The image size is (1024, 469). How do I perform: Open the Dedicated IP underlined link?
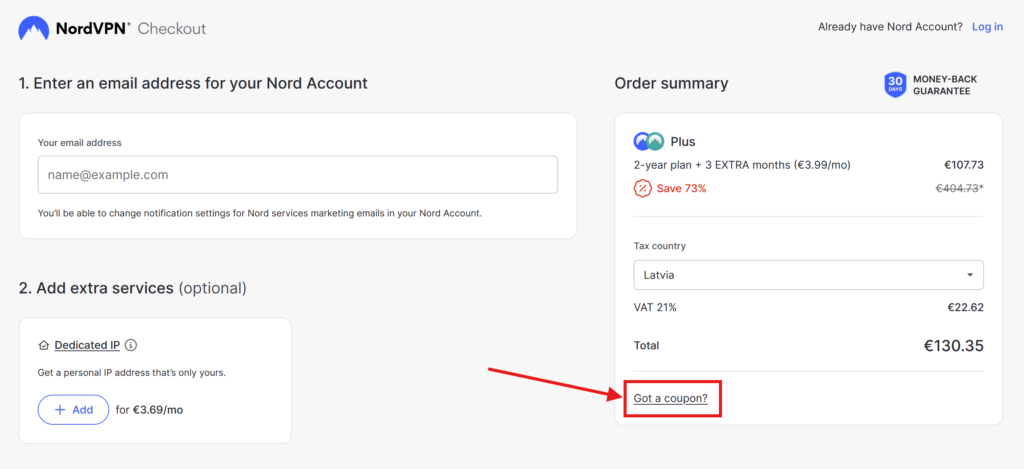[87, 345]
